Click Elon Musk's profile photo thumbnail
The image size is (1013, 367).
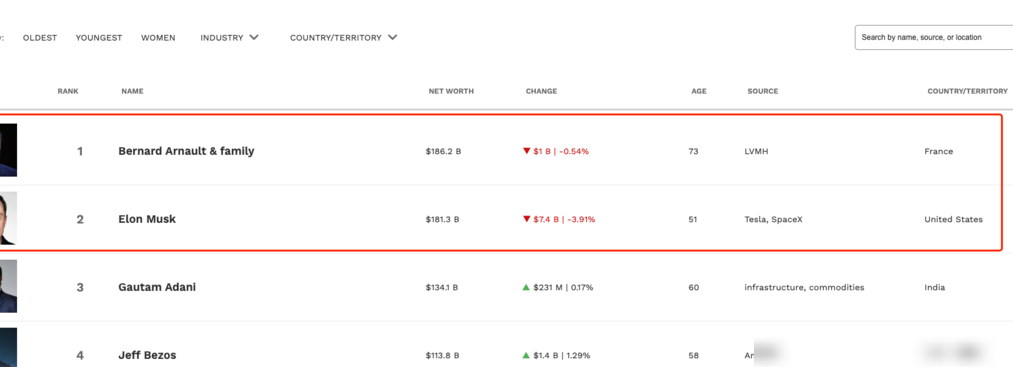(8, 218)
